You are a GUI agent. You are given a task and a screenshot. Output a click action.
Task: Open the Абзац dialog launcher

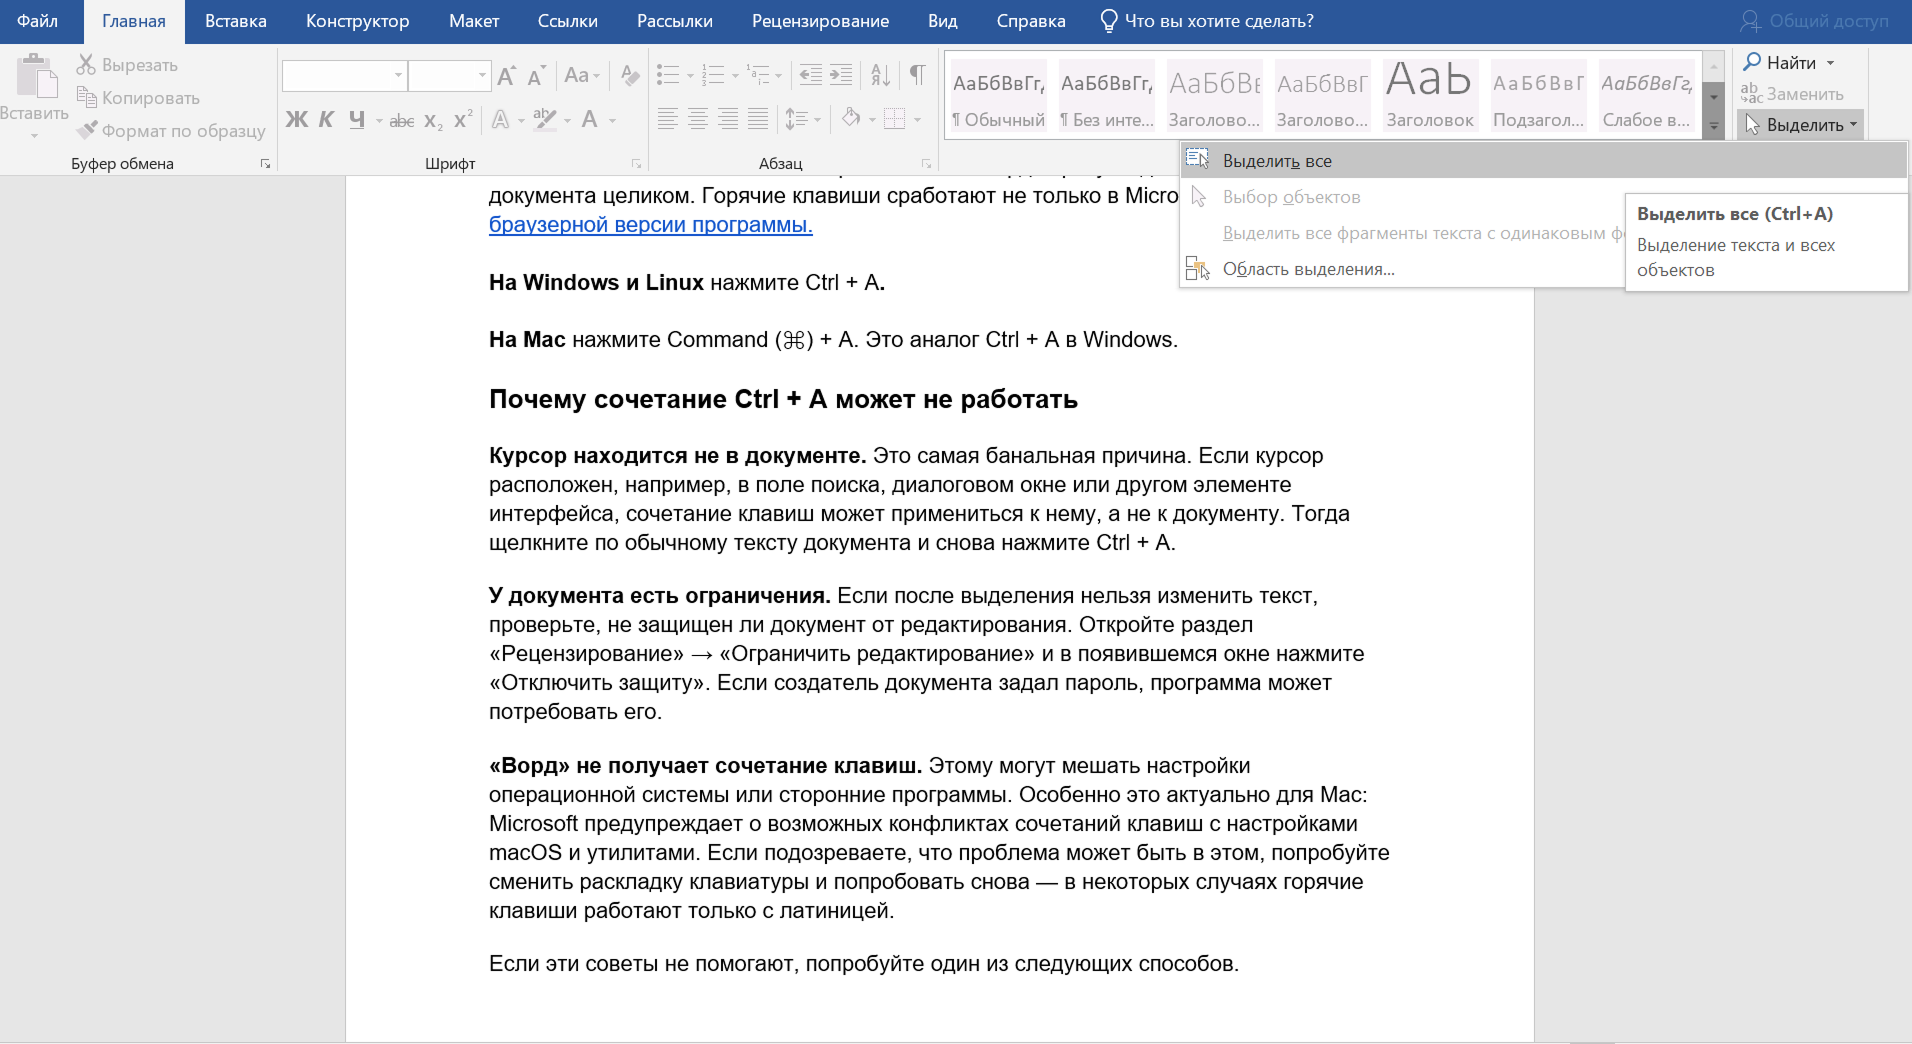tap(926, 163)
